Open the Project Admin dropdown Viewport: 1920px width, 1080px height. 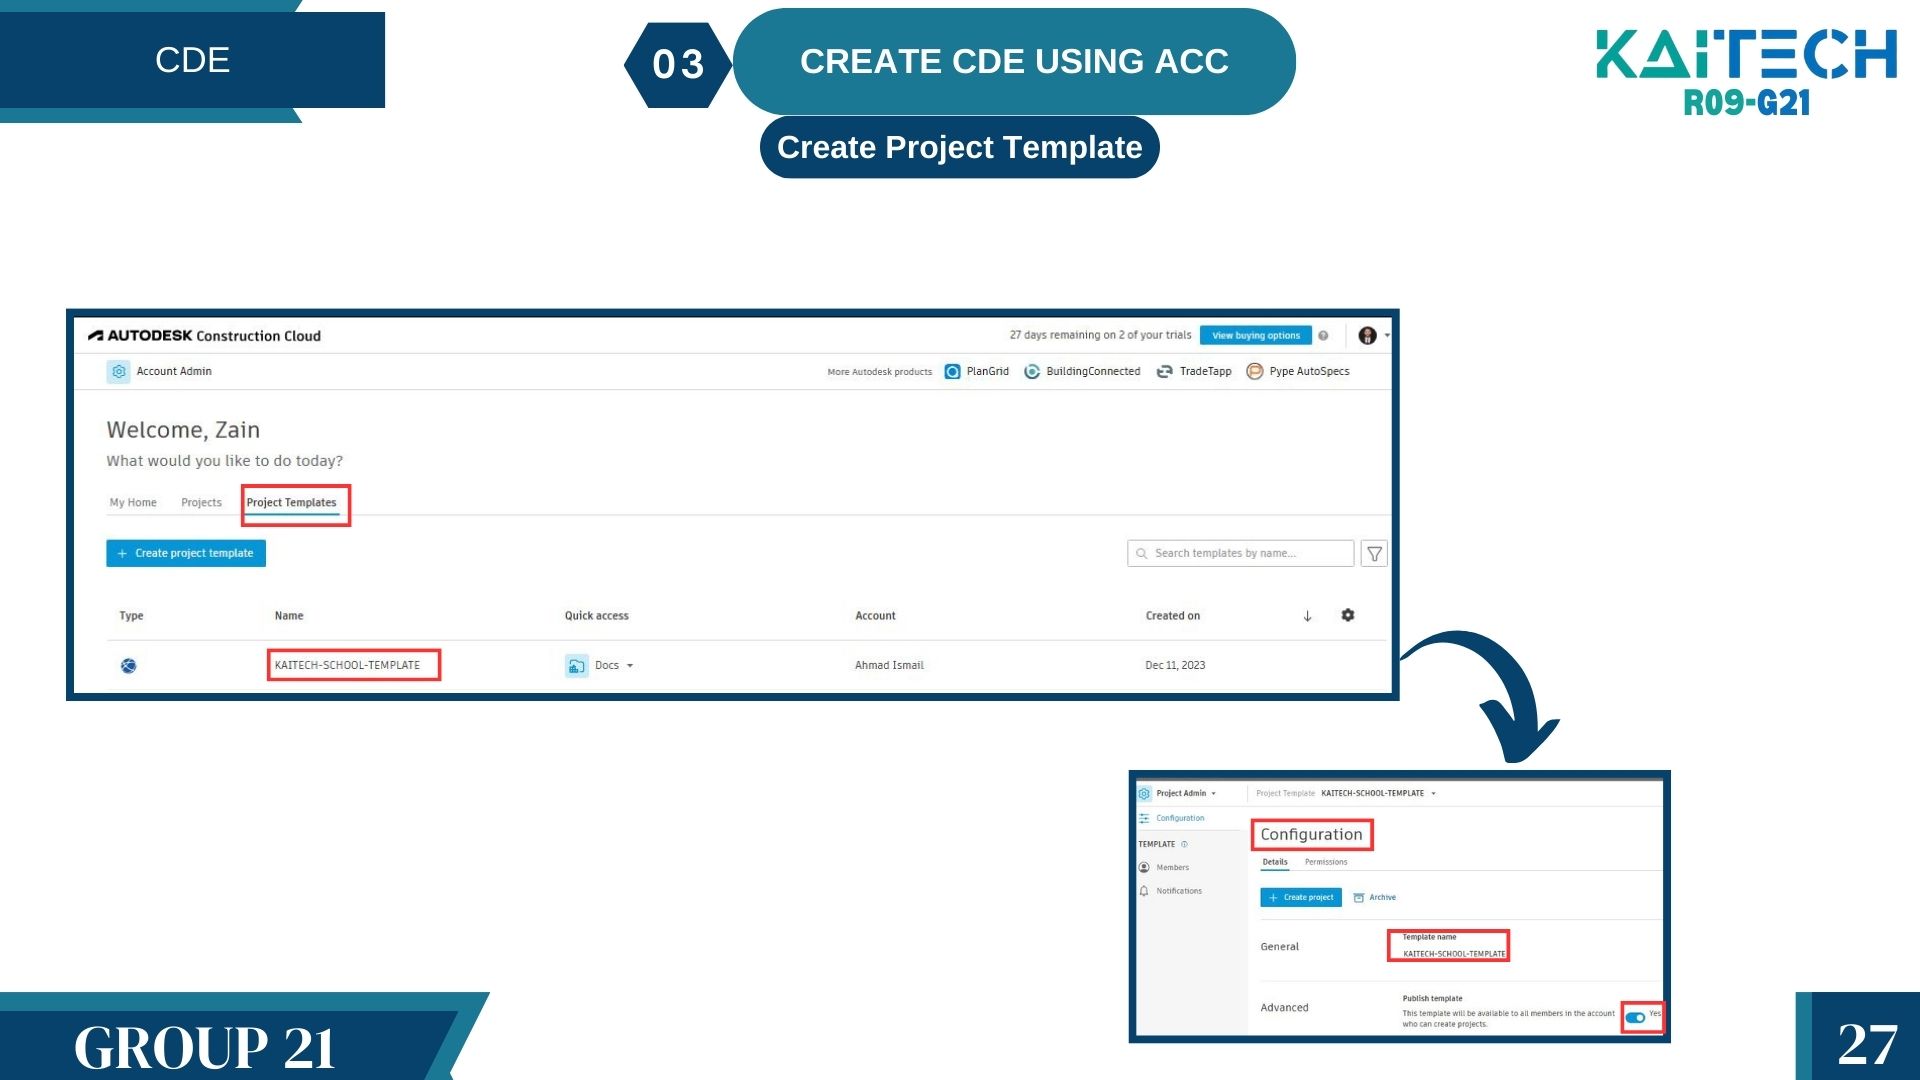[1213, 793]
